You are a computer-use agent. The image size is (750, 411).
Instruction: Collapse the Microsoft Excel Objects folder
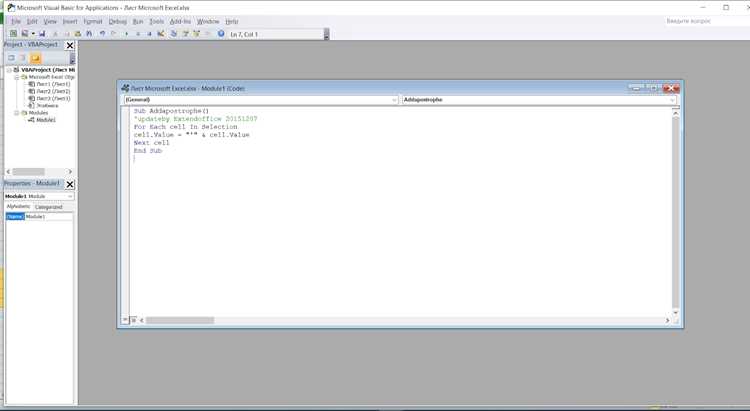[16, 77]
